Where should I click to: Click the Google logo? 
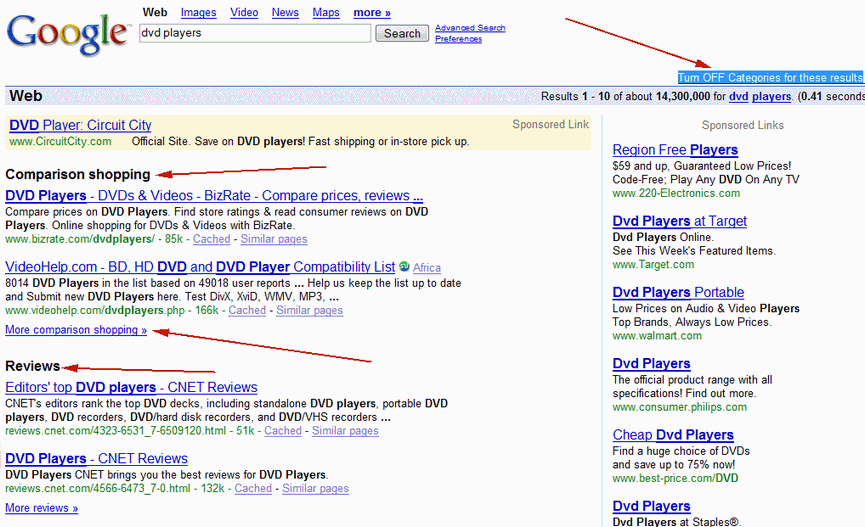[x=69, y=34]
